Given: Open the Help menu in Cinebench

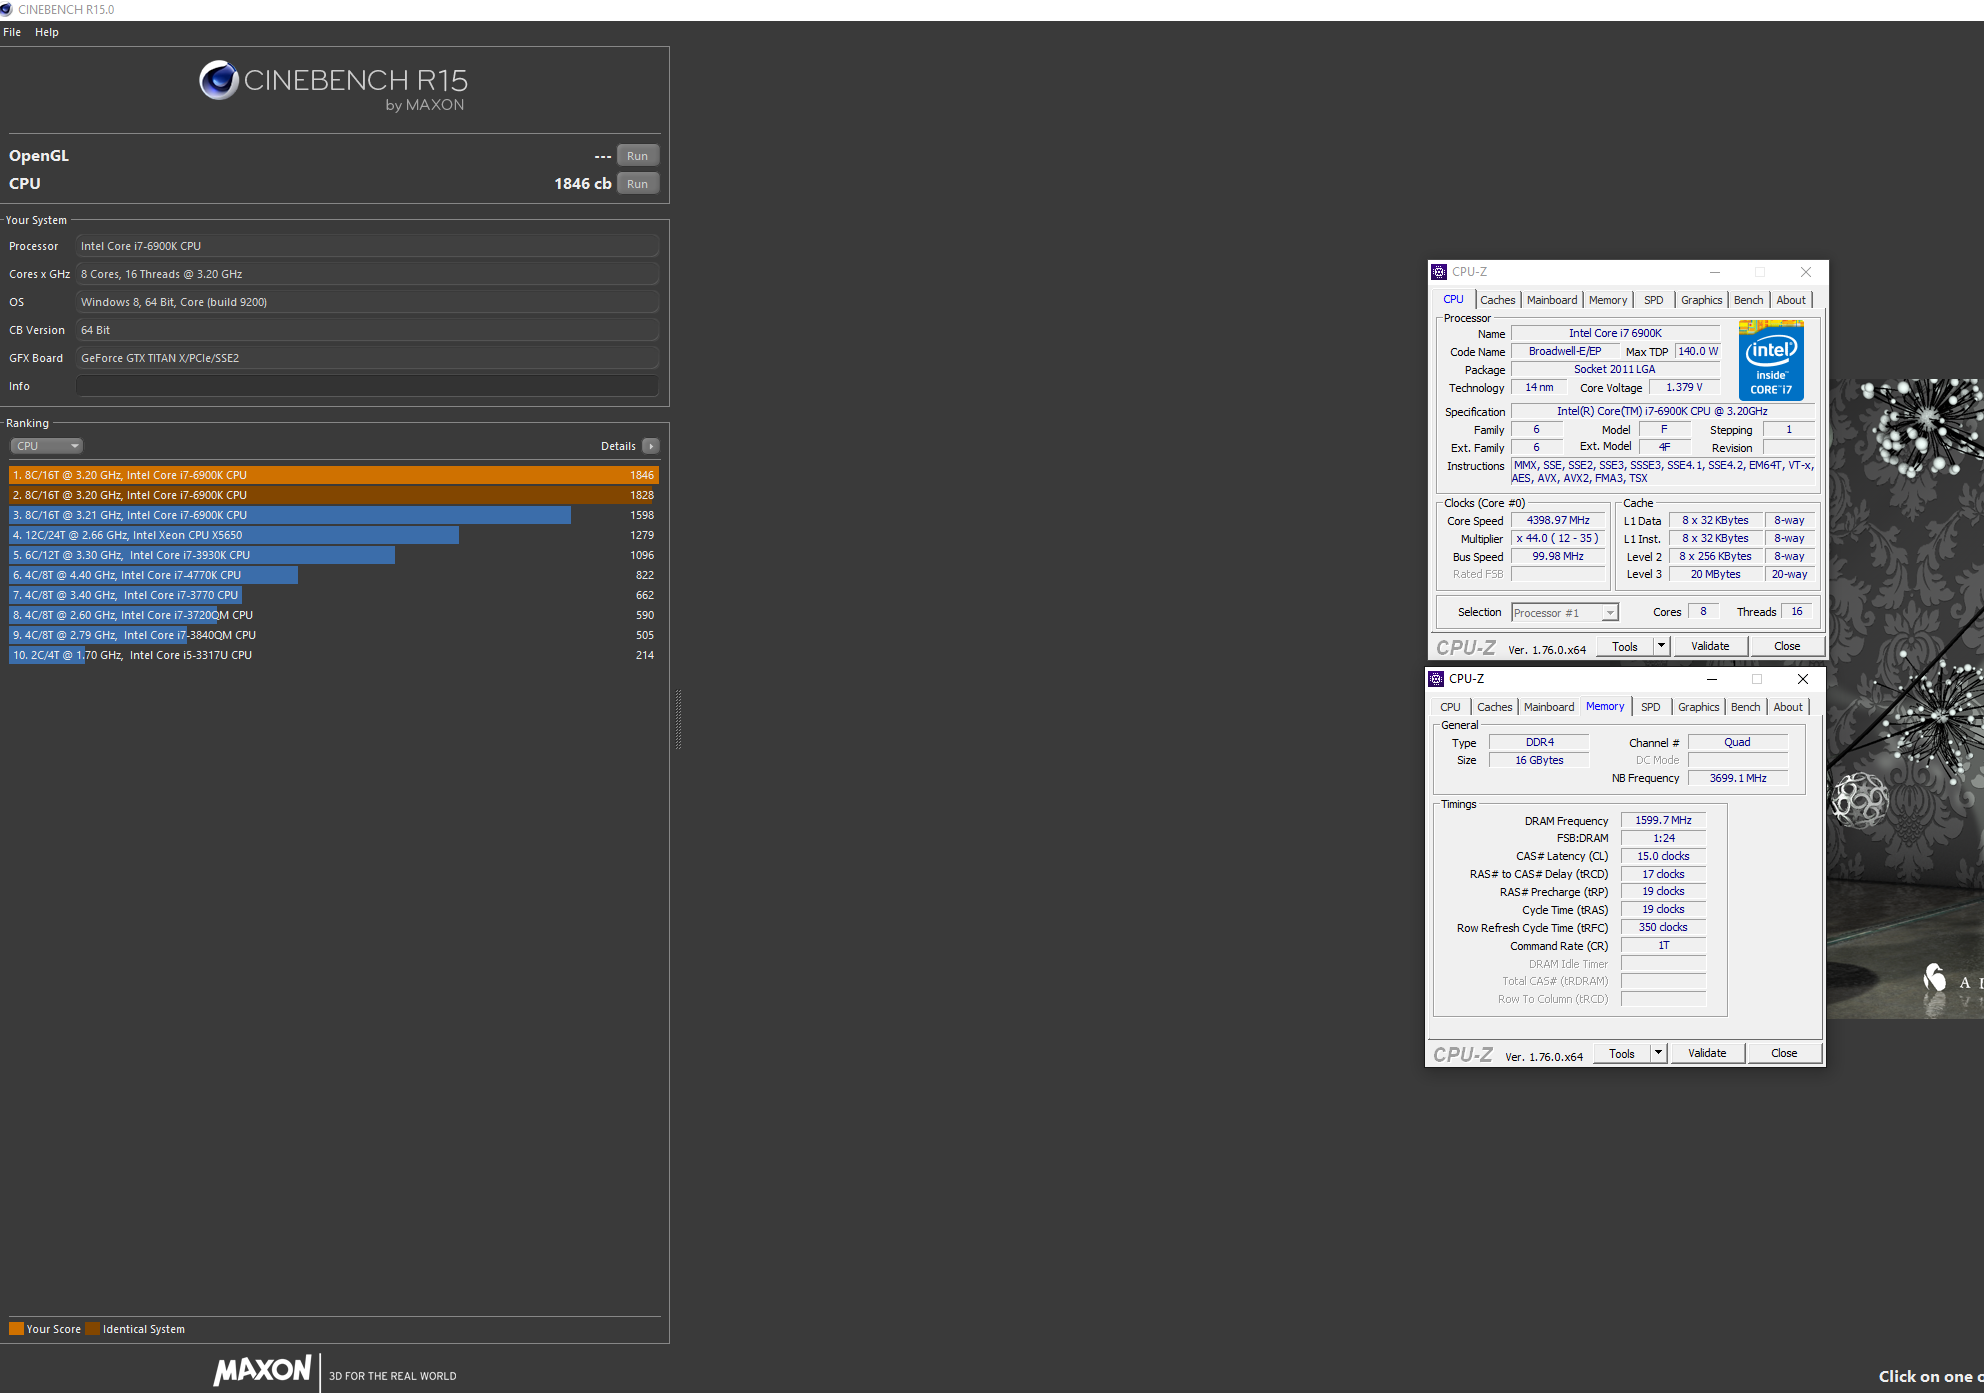Looking at the screenshot, I should pyautogui.click(x=47, y=32).
